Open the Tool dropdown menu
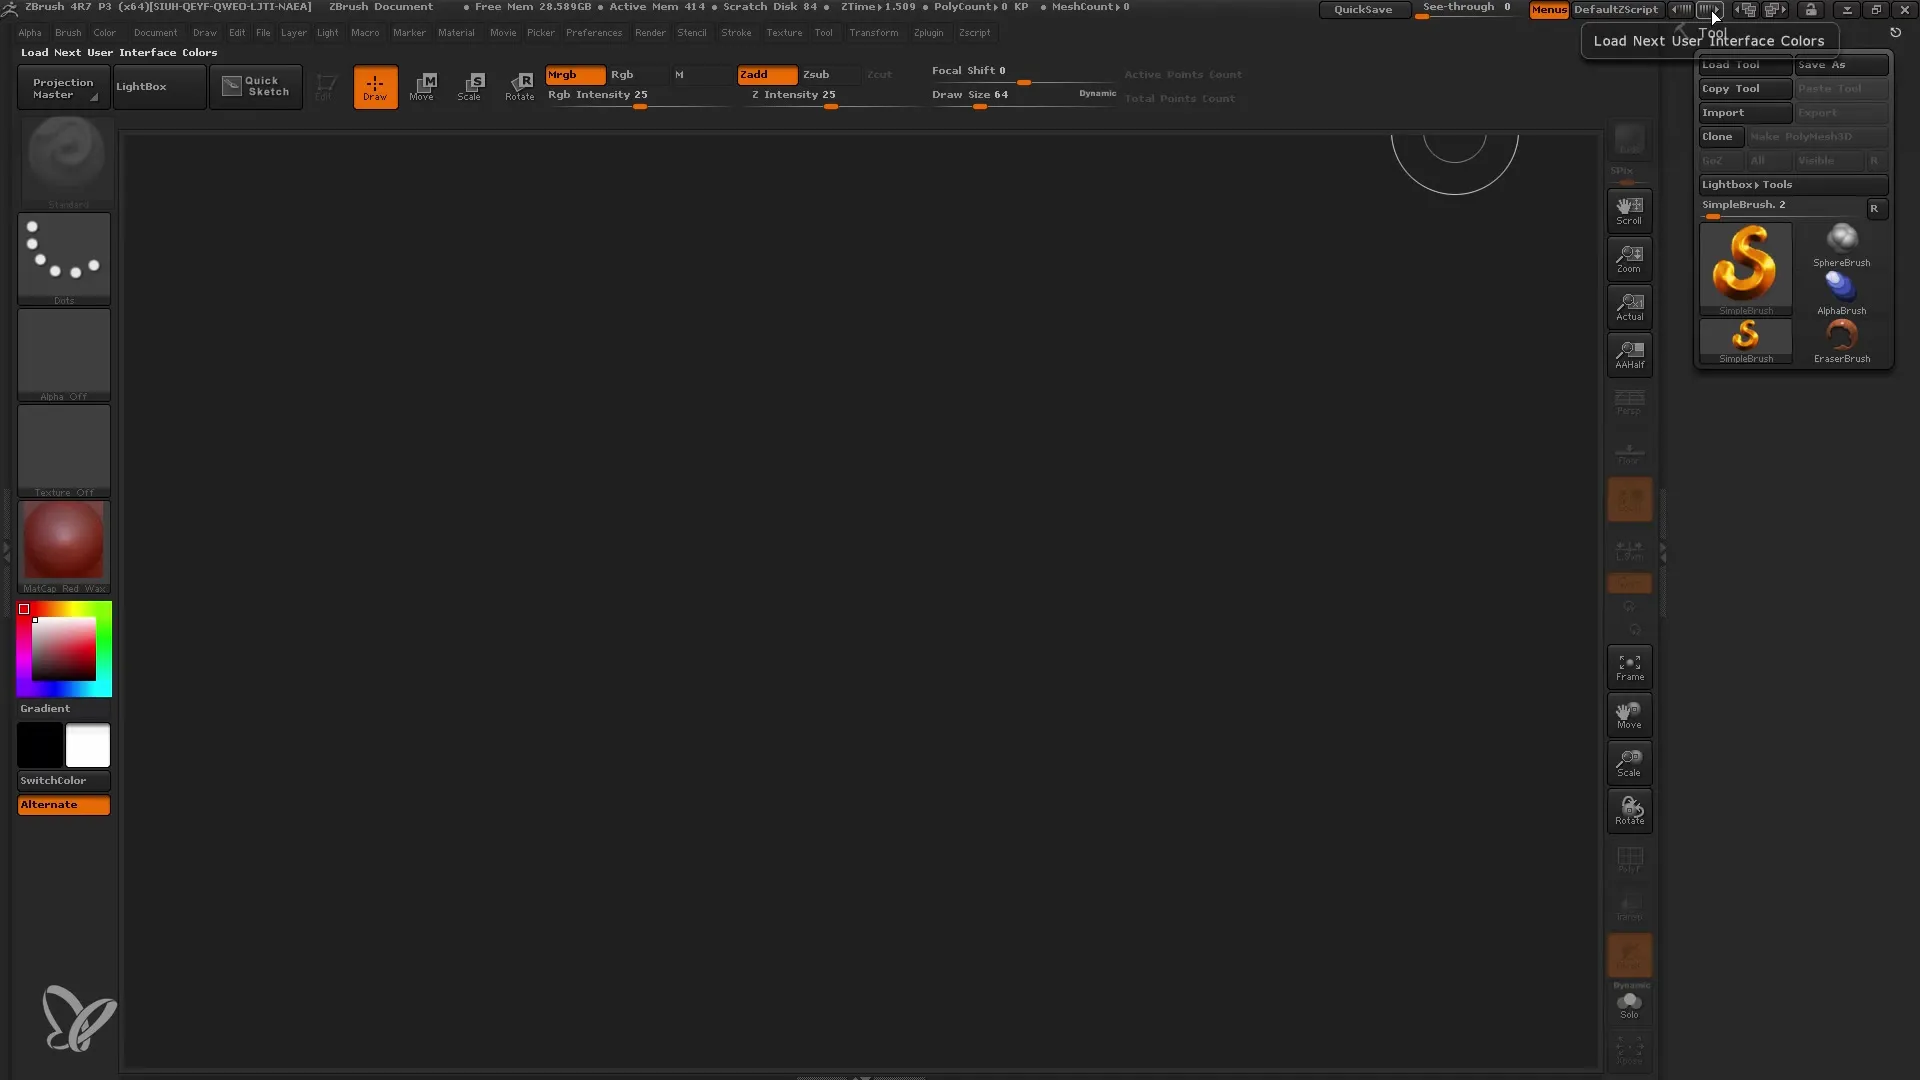The image size is (1920, 1080). (x=823, y=32)
